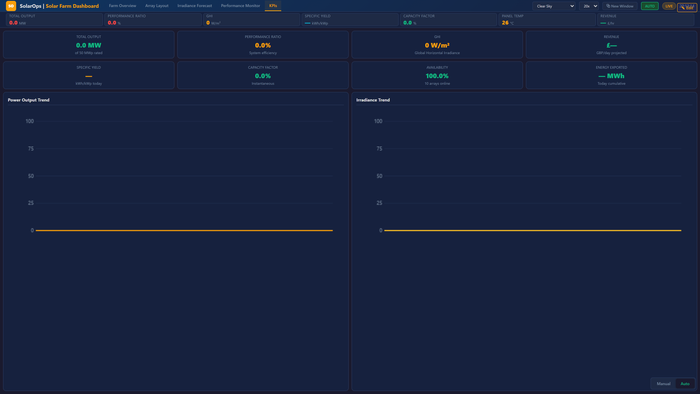Click GHI tile in the top status strip
The width and height of the screenshot is (700, 394).
coord(251,20)
